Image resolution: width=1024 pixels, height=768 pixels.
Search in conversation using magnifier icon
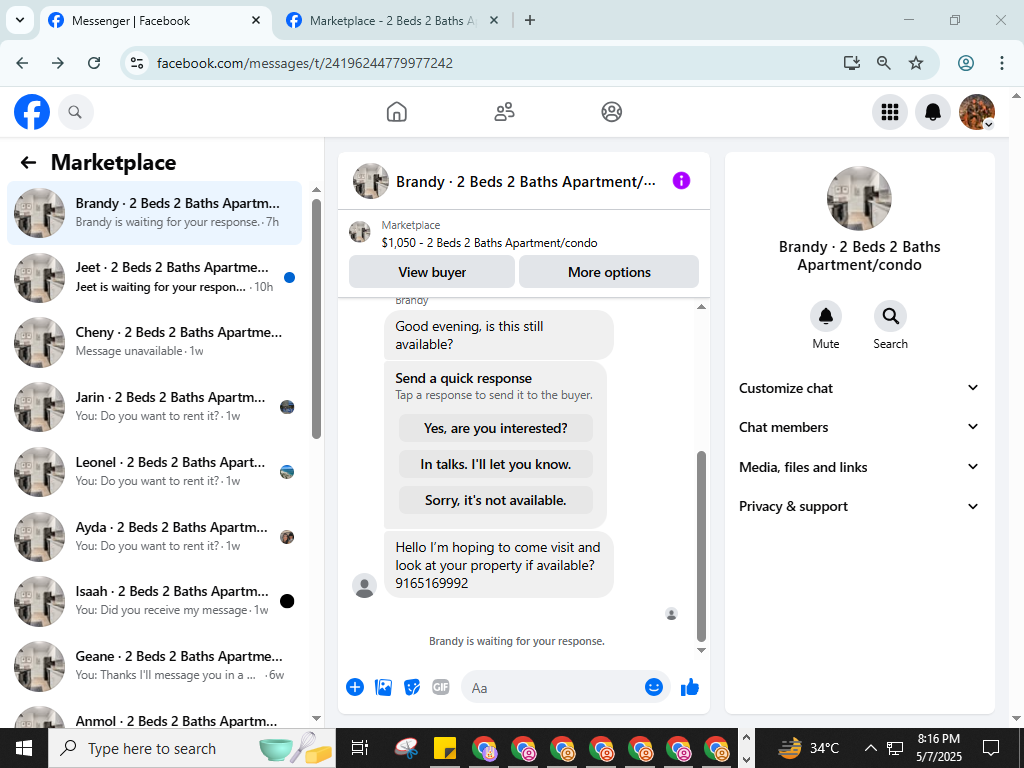890,316
